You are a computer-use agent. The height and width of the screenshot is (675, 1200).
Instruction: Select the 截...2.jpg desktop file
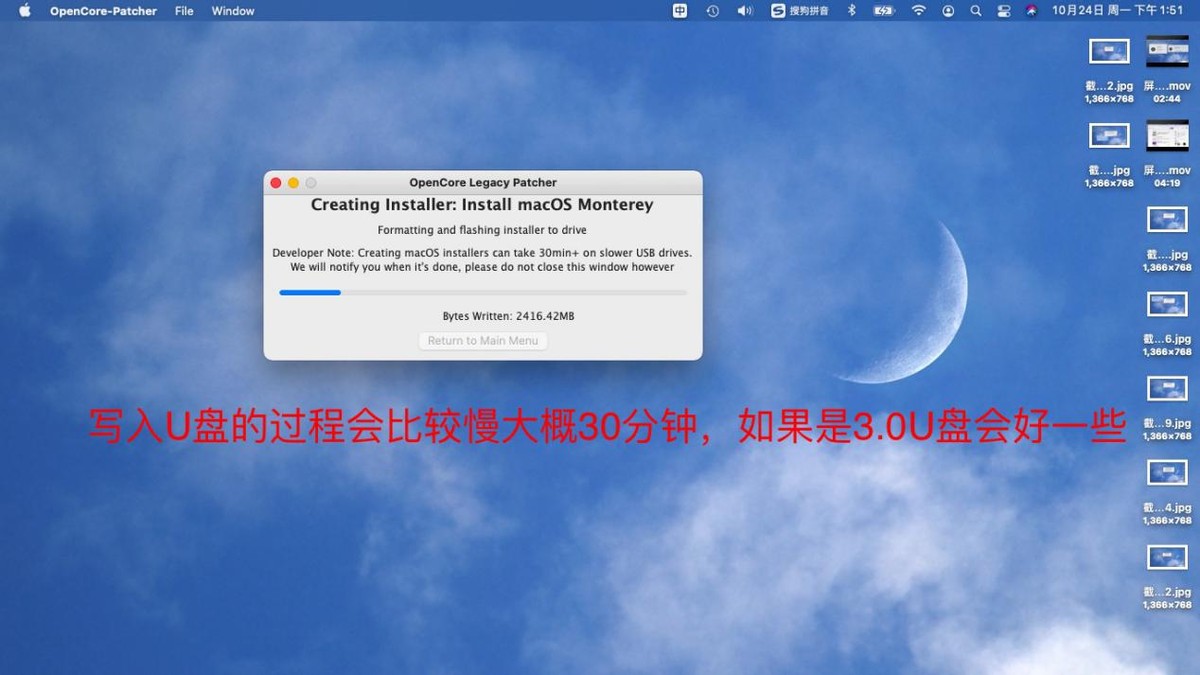click(1108, 50)
